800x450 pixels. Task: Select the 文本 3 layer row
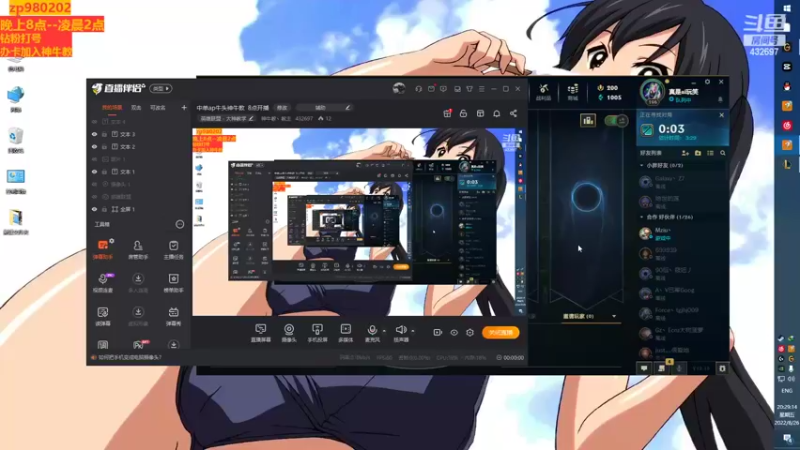(x=139, y=134)
